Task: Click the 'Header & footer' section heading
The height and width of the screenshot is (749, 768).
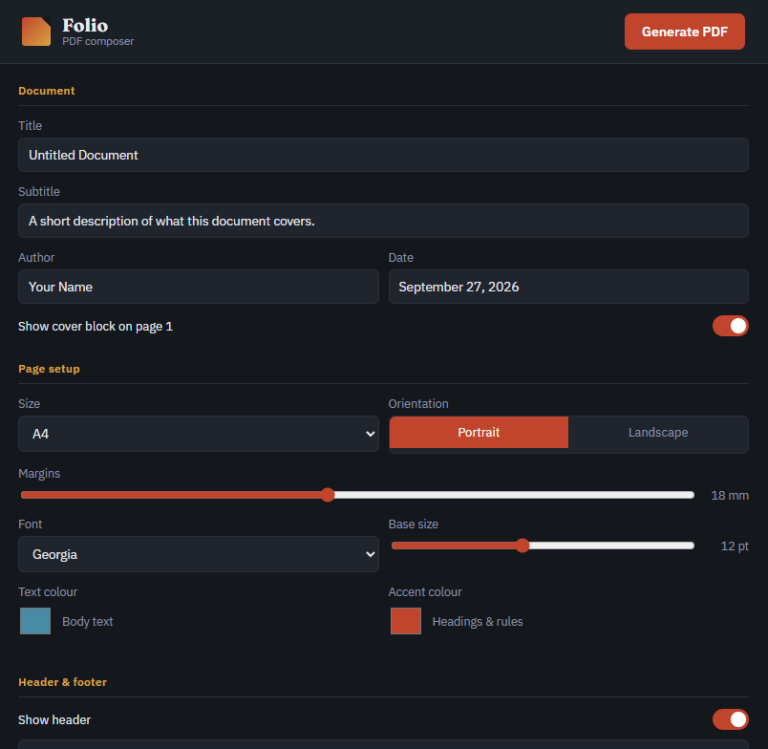Action: (62, 682)
